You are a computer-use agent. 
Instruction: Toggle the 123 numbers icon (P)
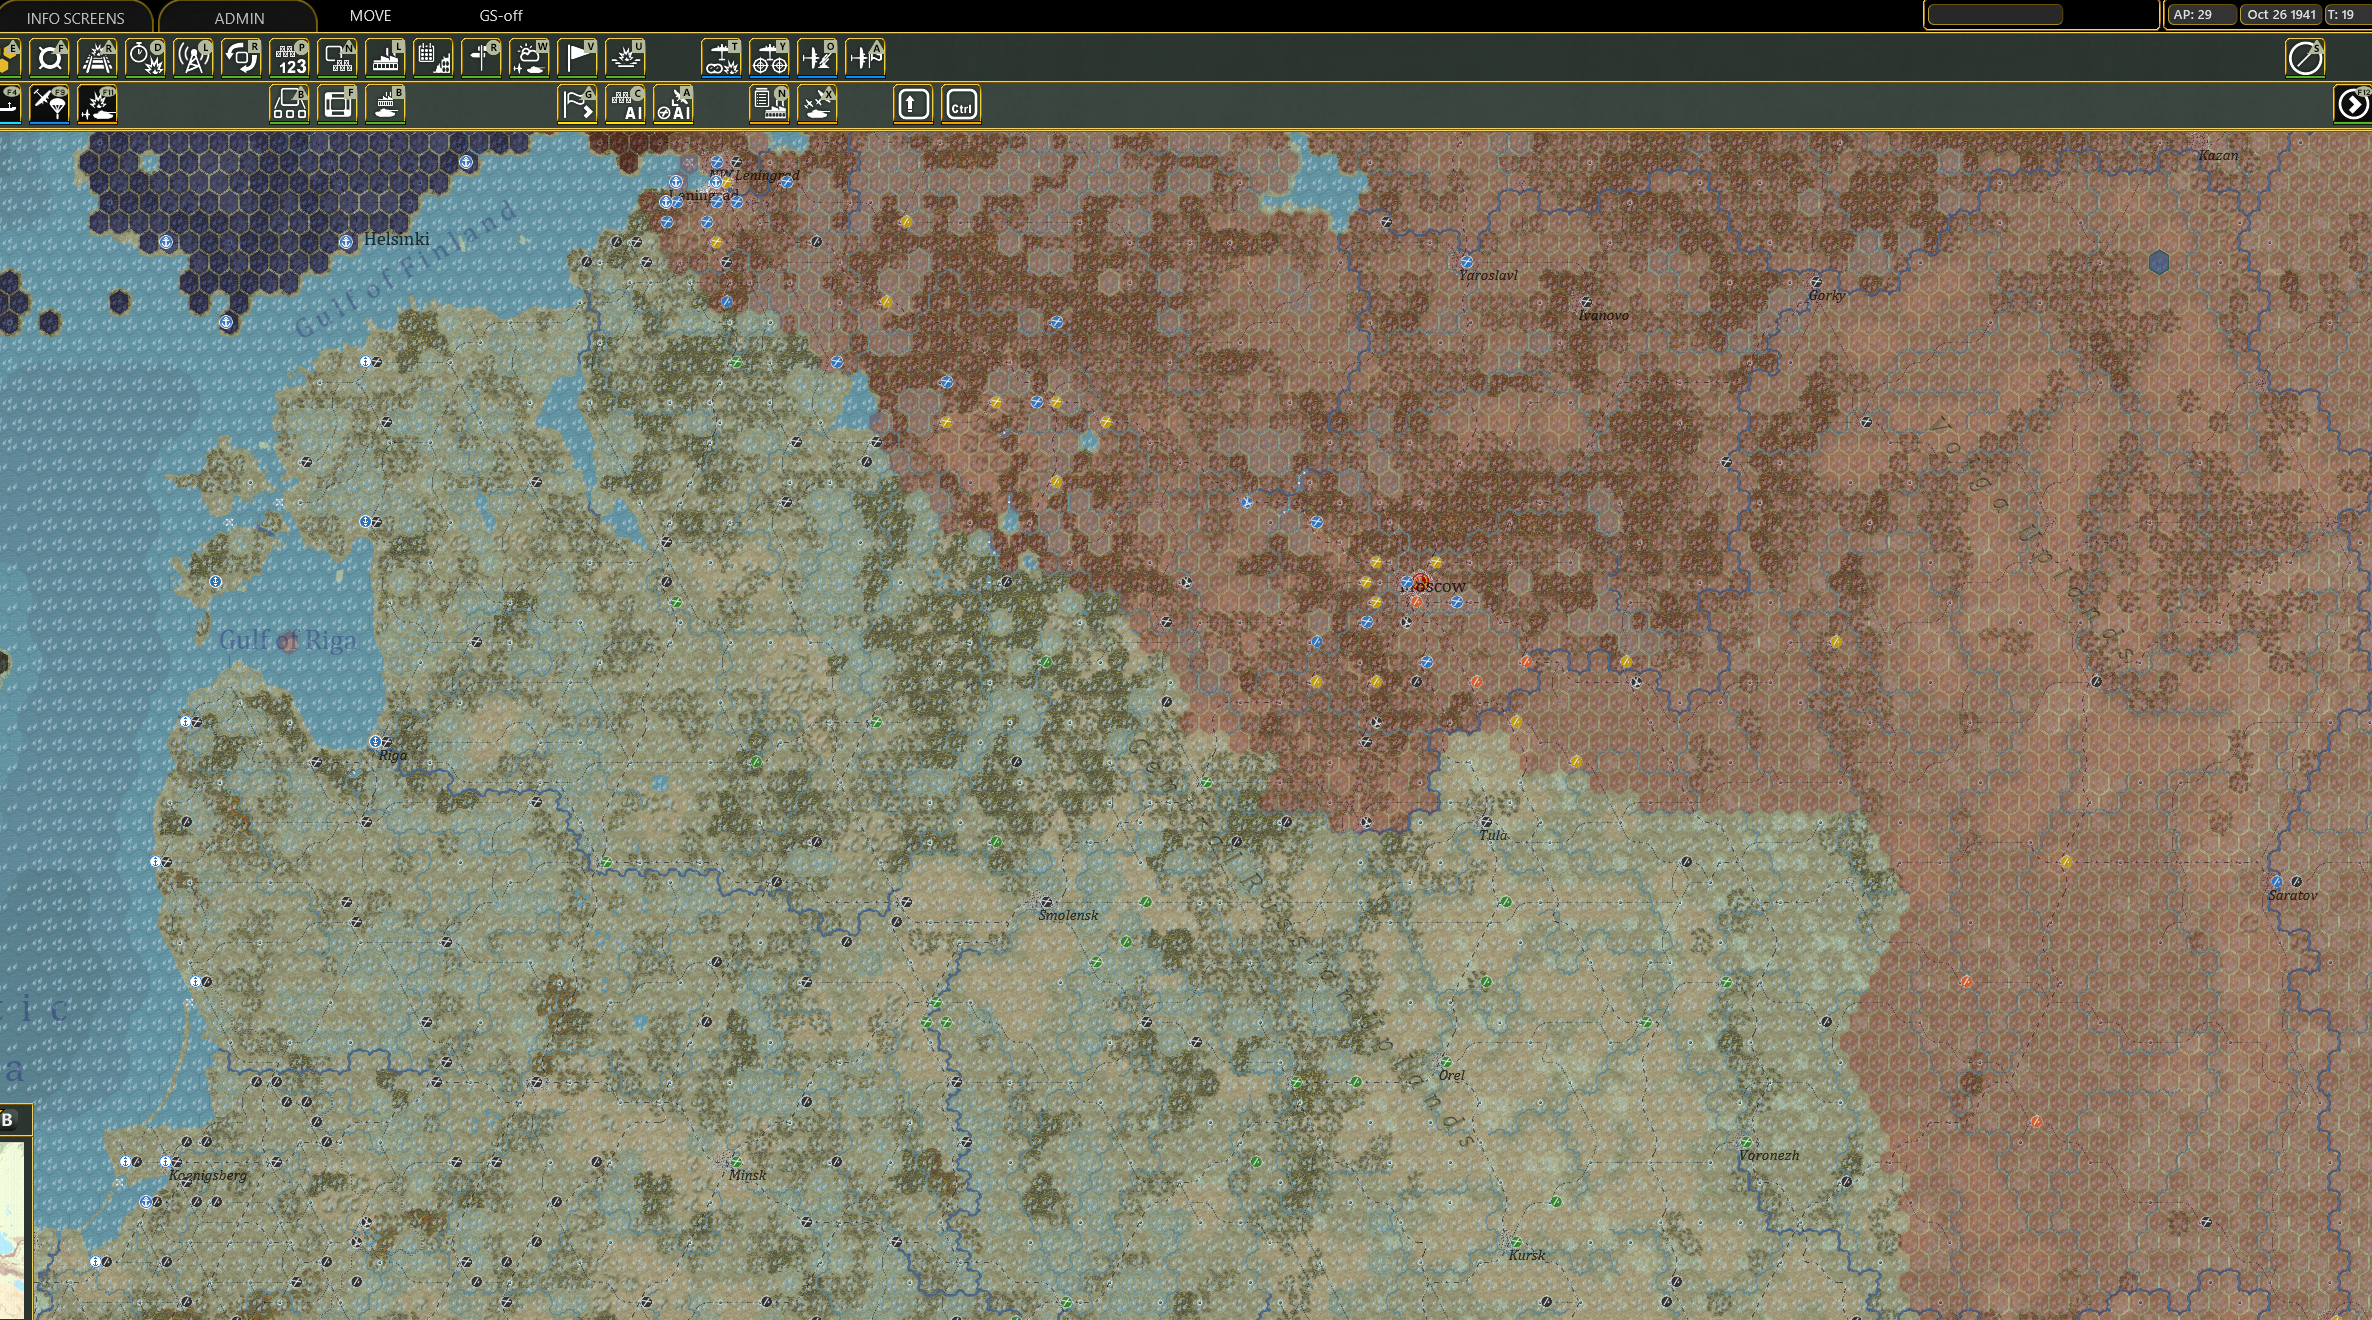290,58
